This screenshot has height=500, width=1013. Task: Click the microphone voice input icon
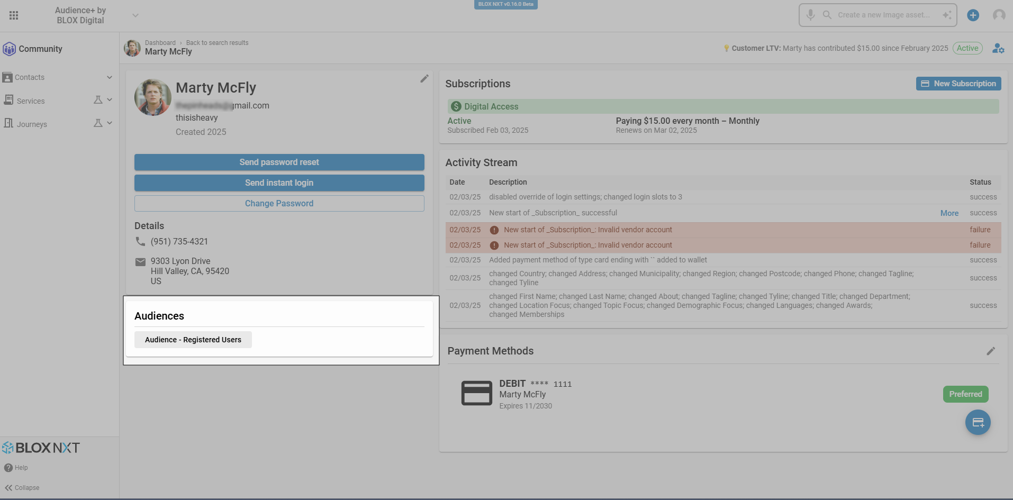pos(810,15)
